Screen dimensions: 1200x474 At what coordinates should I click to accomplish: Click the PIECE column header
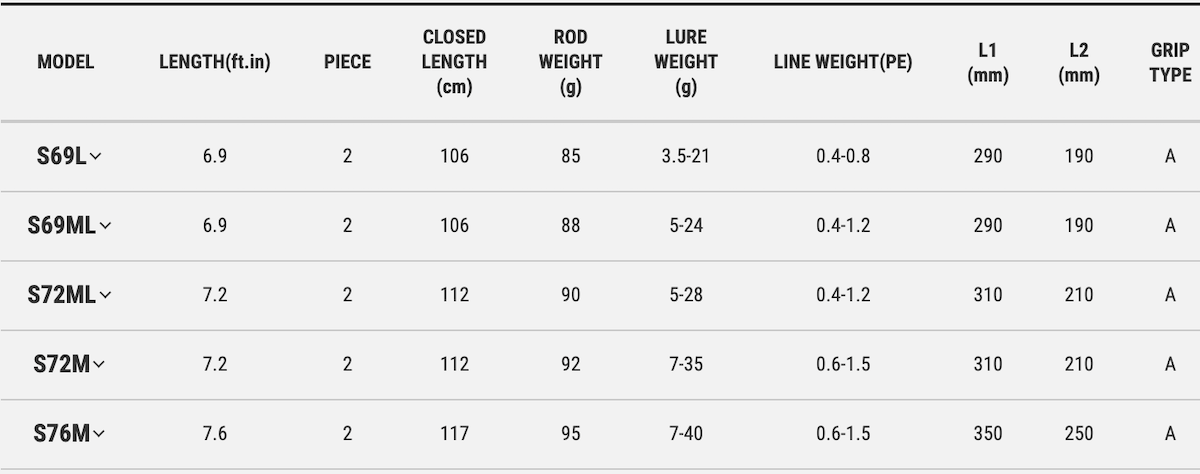347,62
